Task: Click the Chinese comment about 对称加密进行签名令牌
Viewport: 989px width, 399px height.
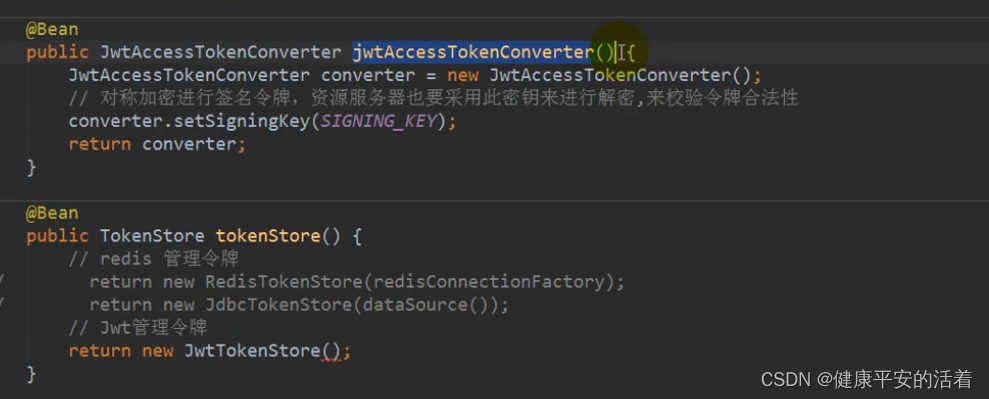Action: [433, 98]
